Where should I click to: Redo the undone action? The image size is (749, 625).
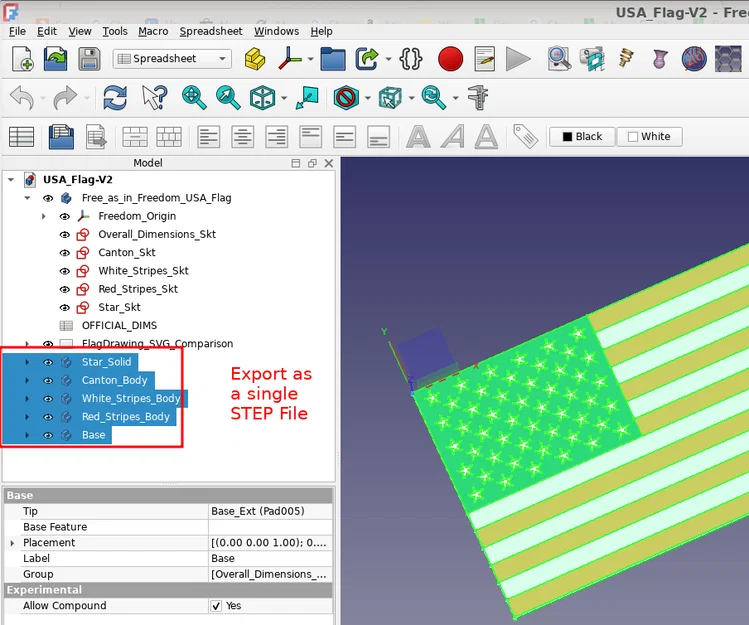tap(65, 97)
